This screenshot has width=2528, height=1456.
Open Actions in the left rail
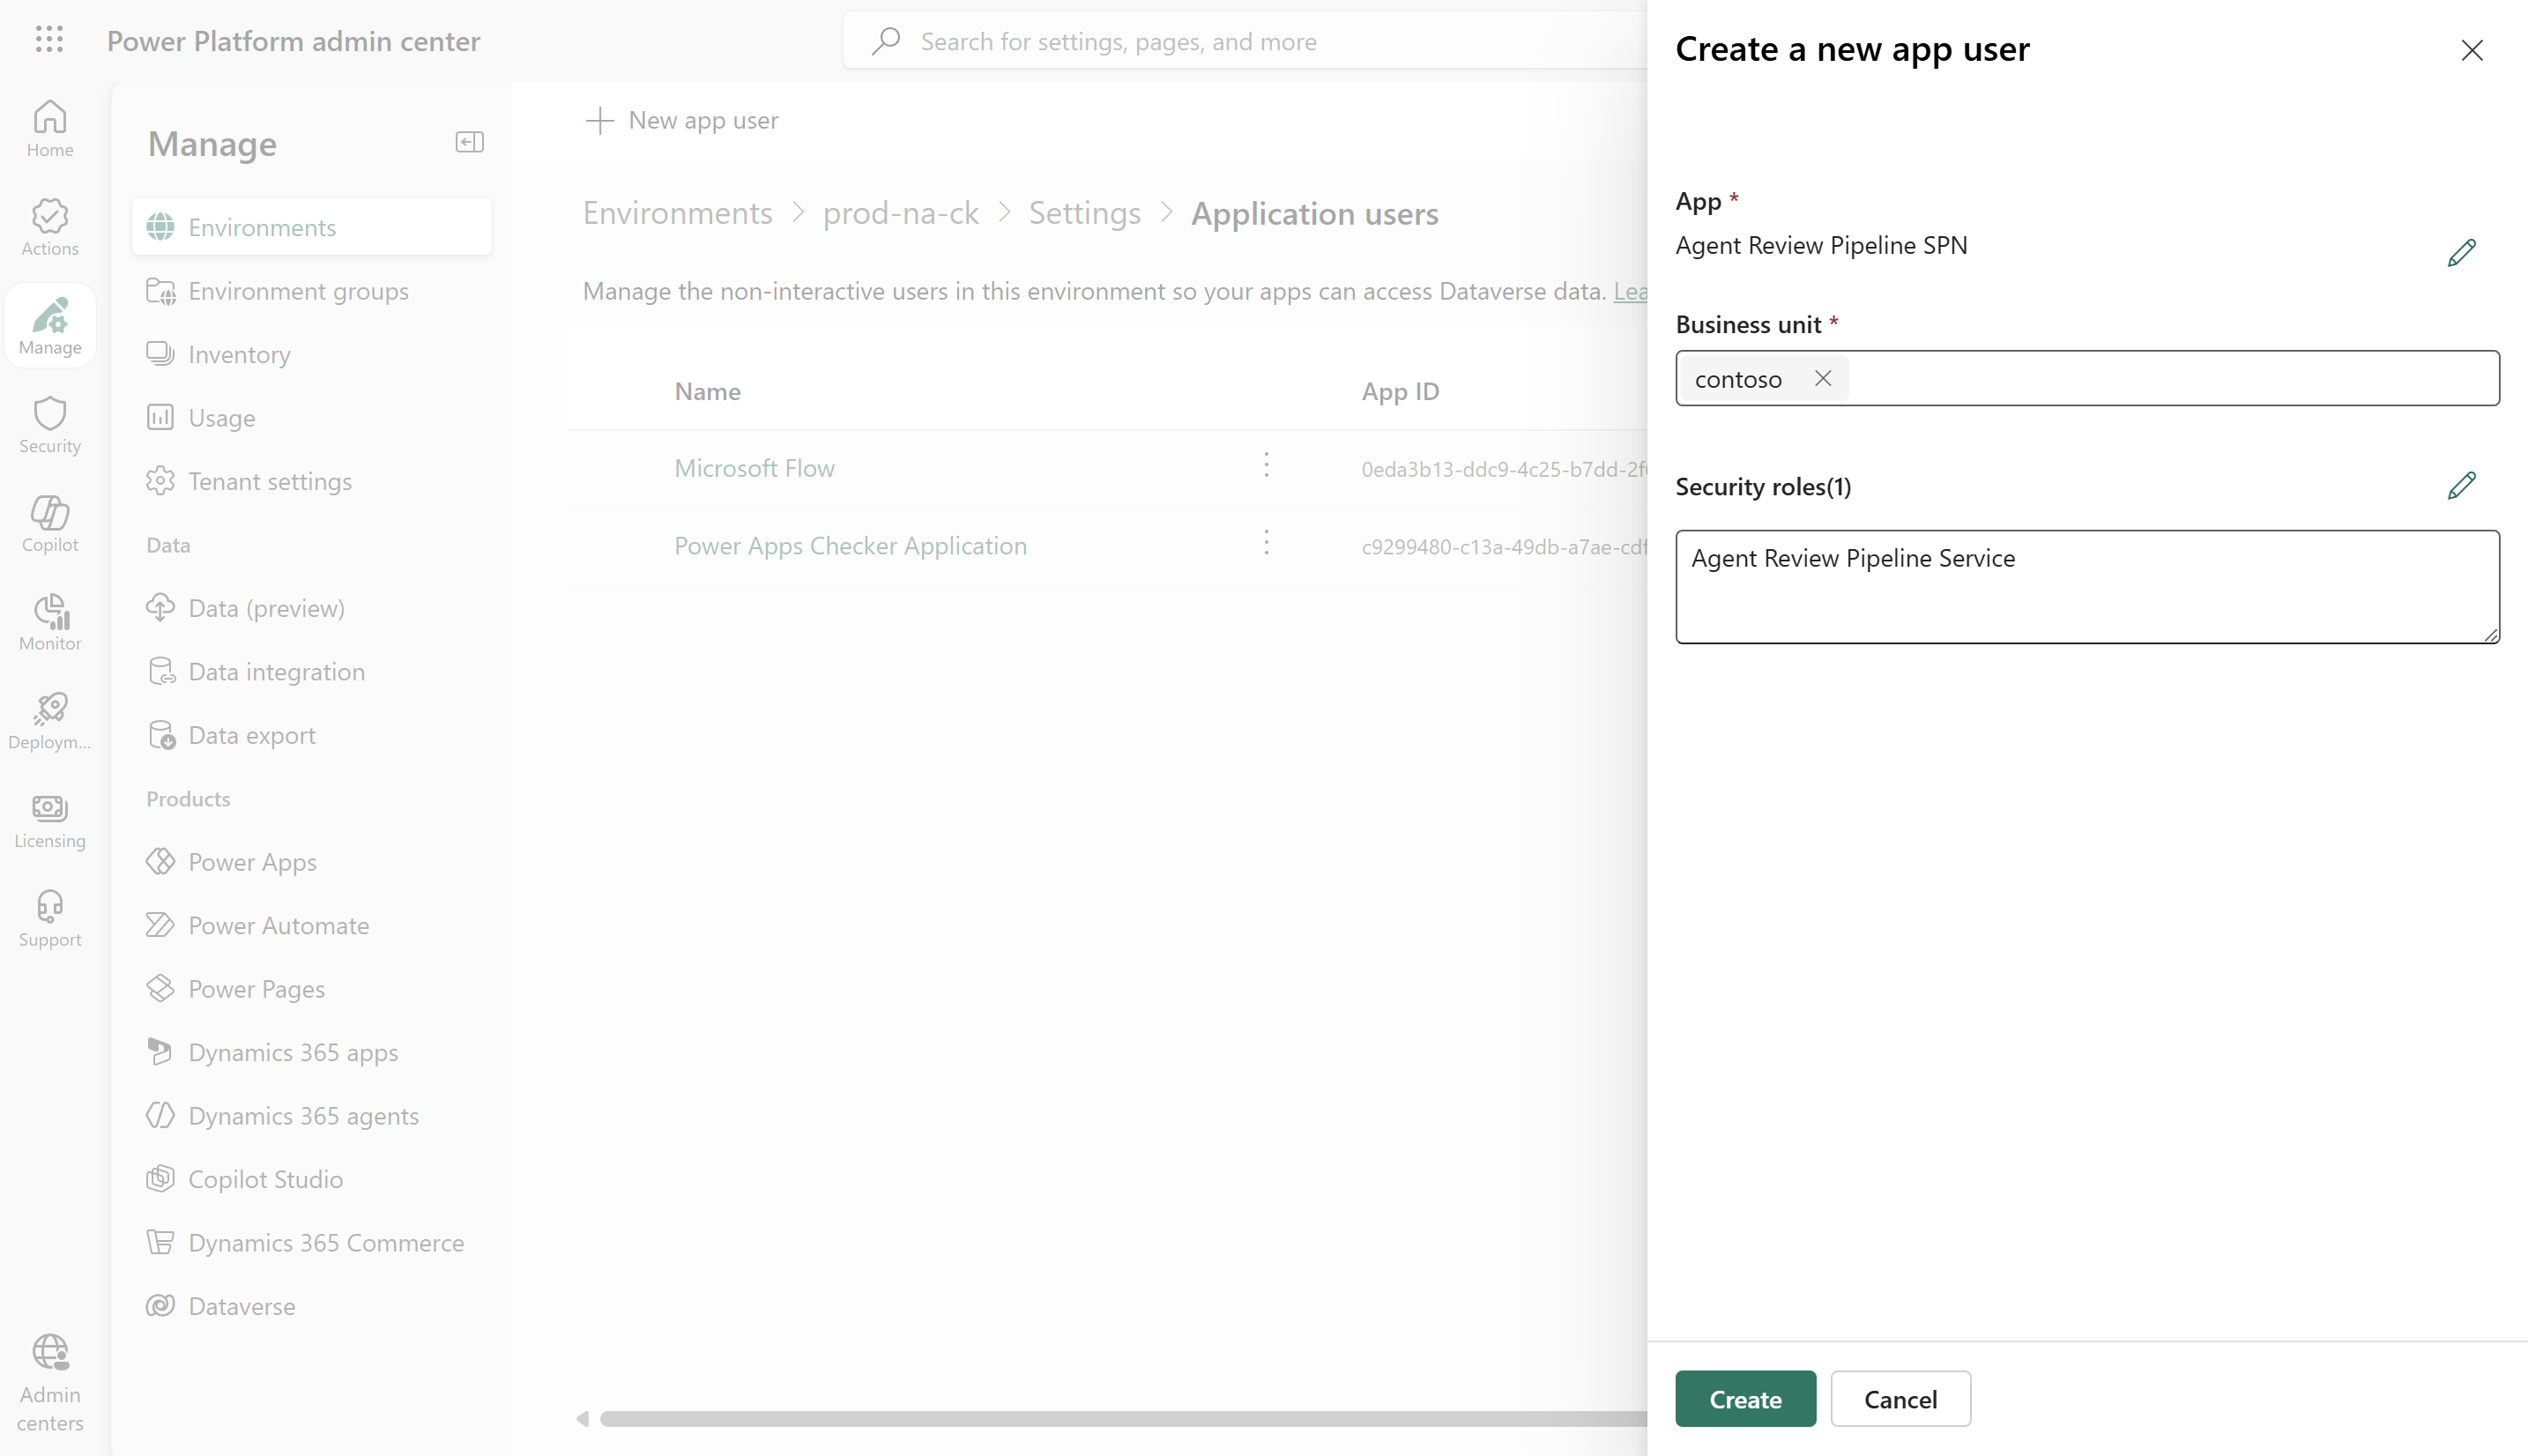(50, 228)
